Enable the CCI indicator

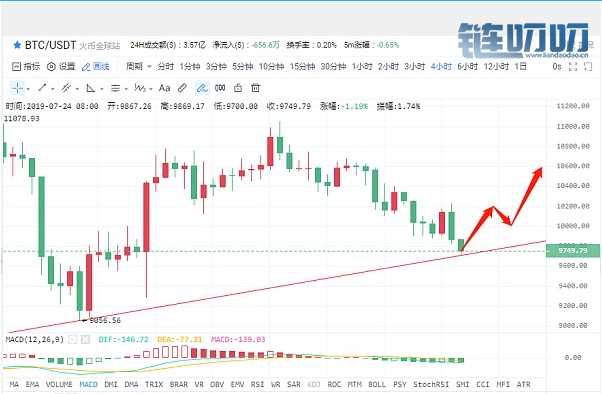pyautogui.click(x=483, y=384)
